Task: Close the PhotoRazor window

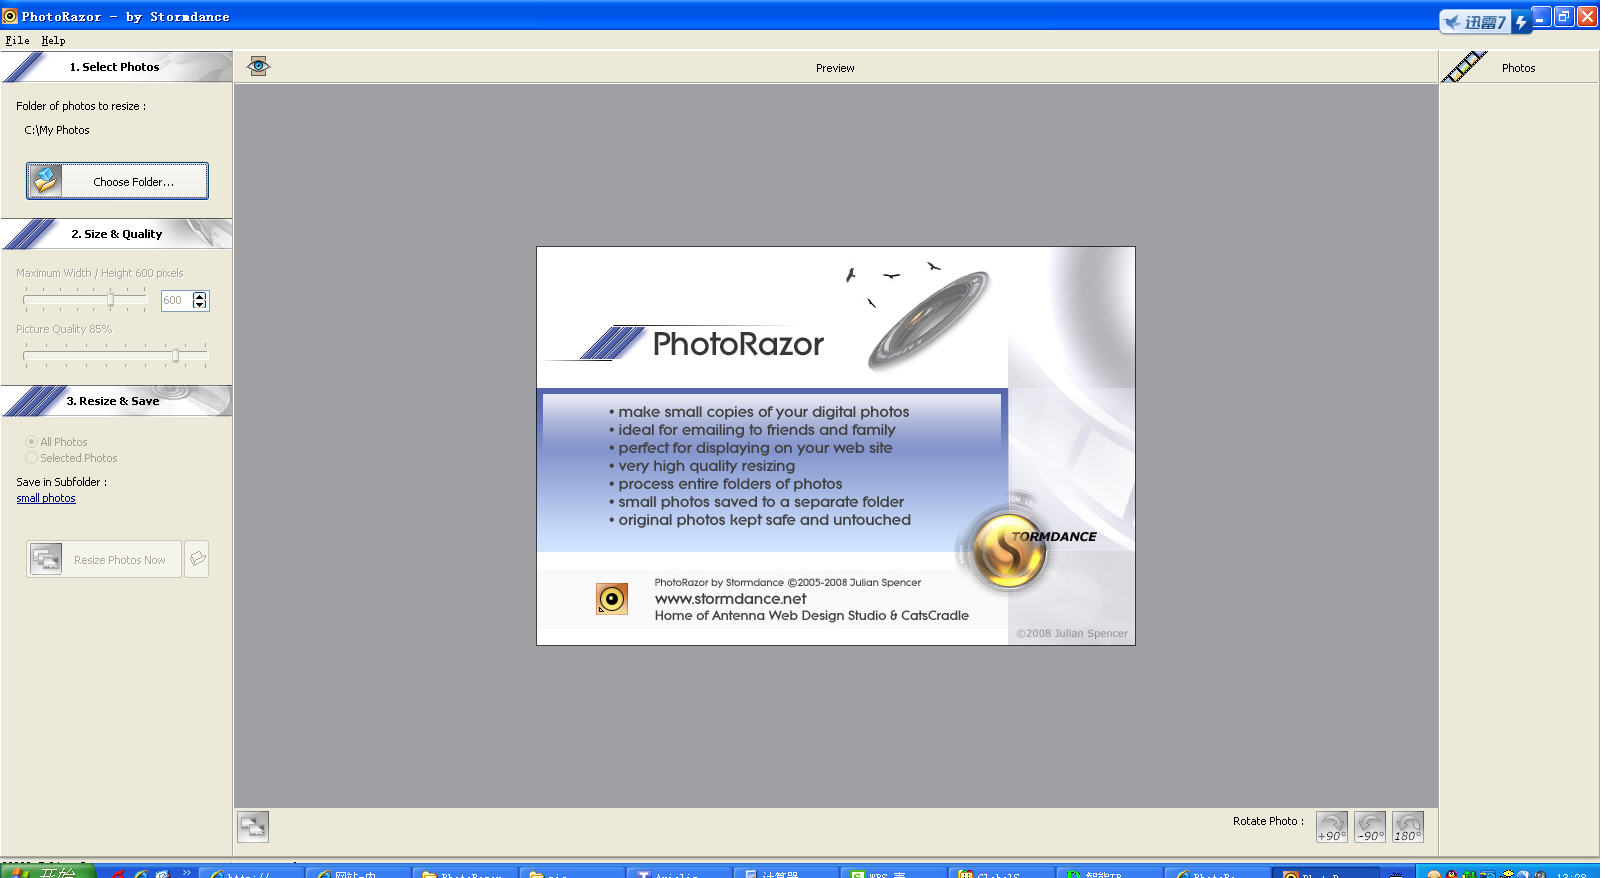Action: tap(1587, 16)
